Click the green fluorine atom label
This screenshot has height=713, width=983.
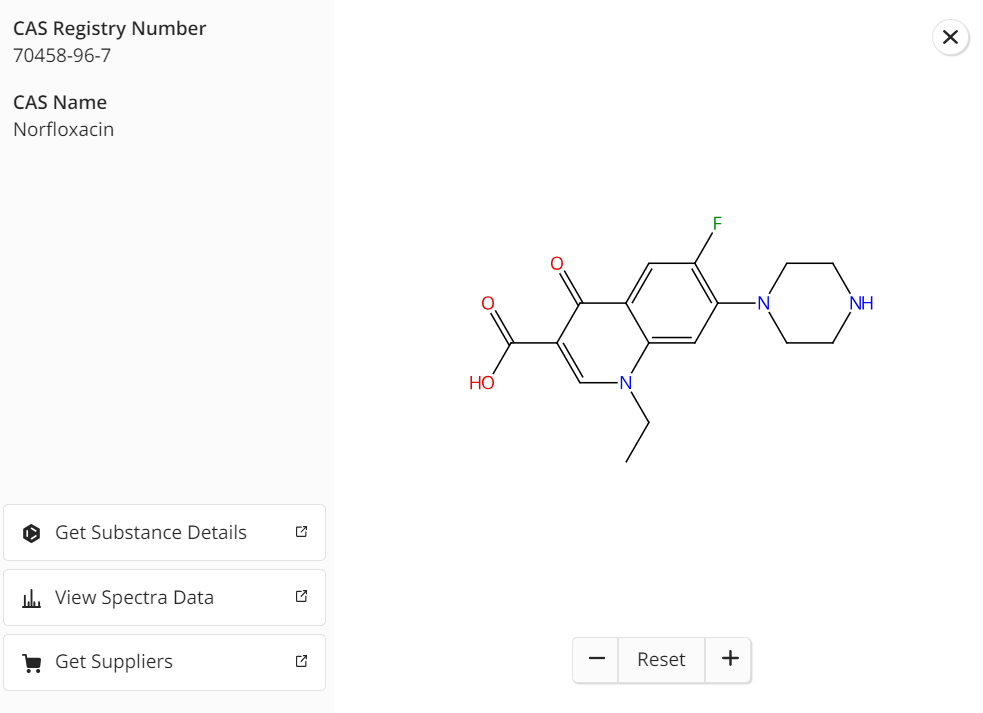[x=717, y=223]
